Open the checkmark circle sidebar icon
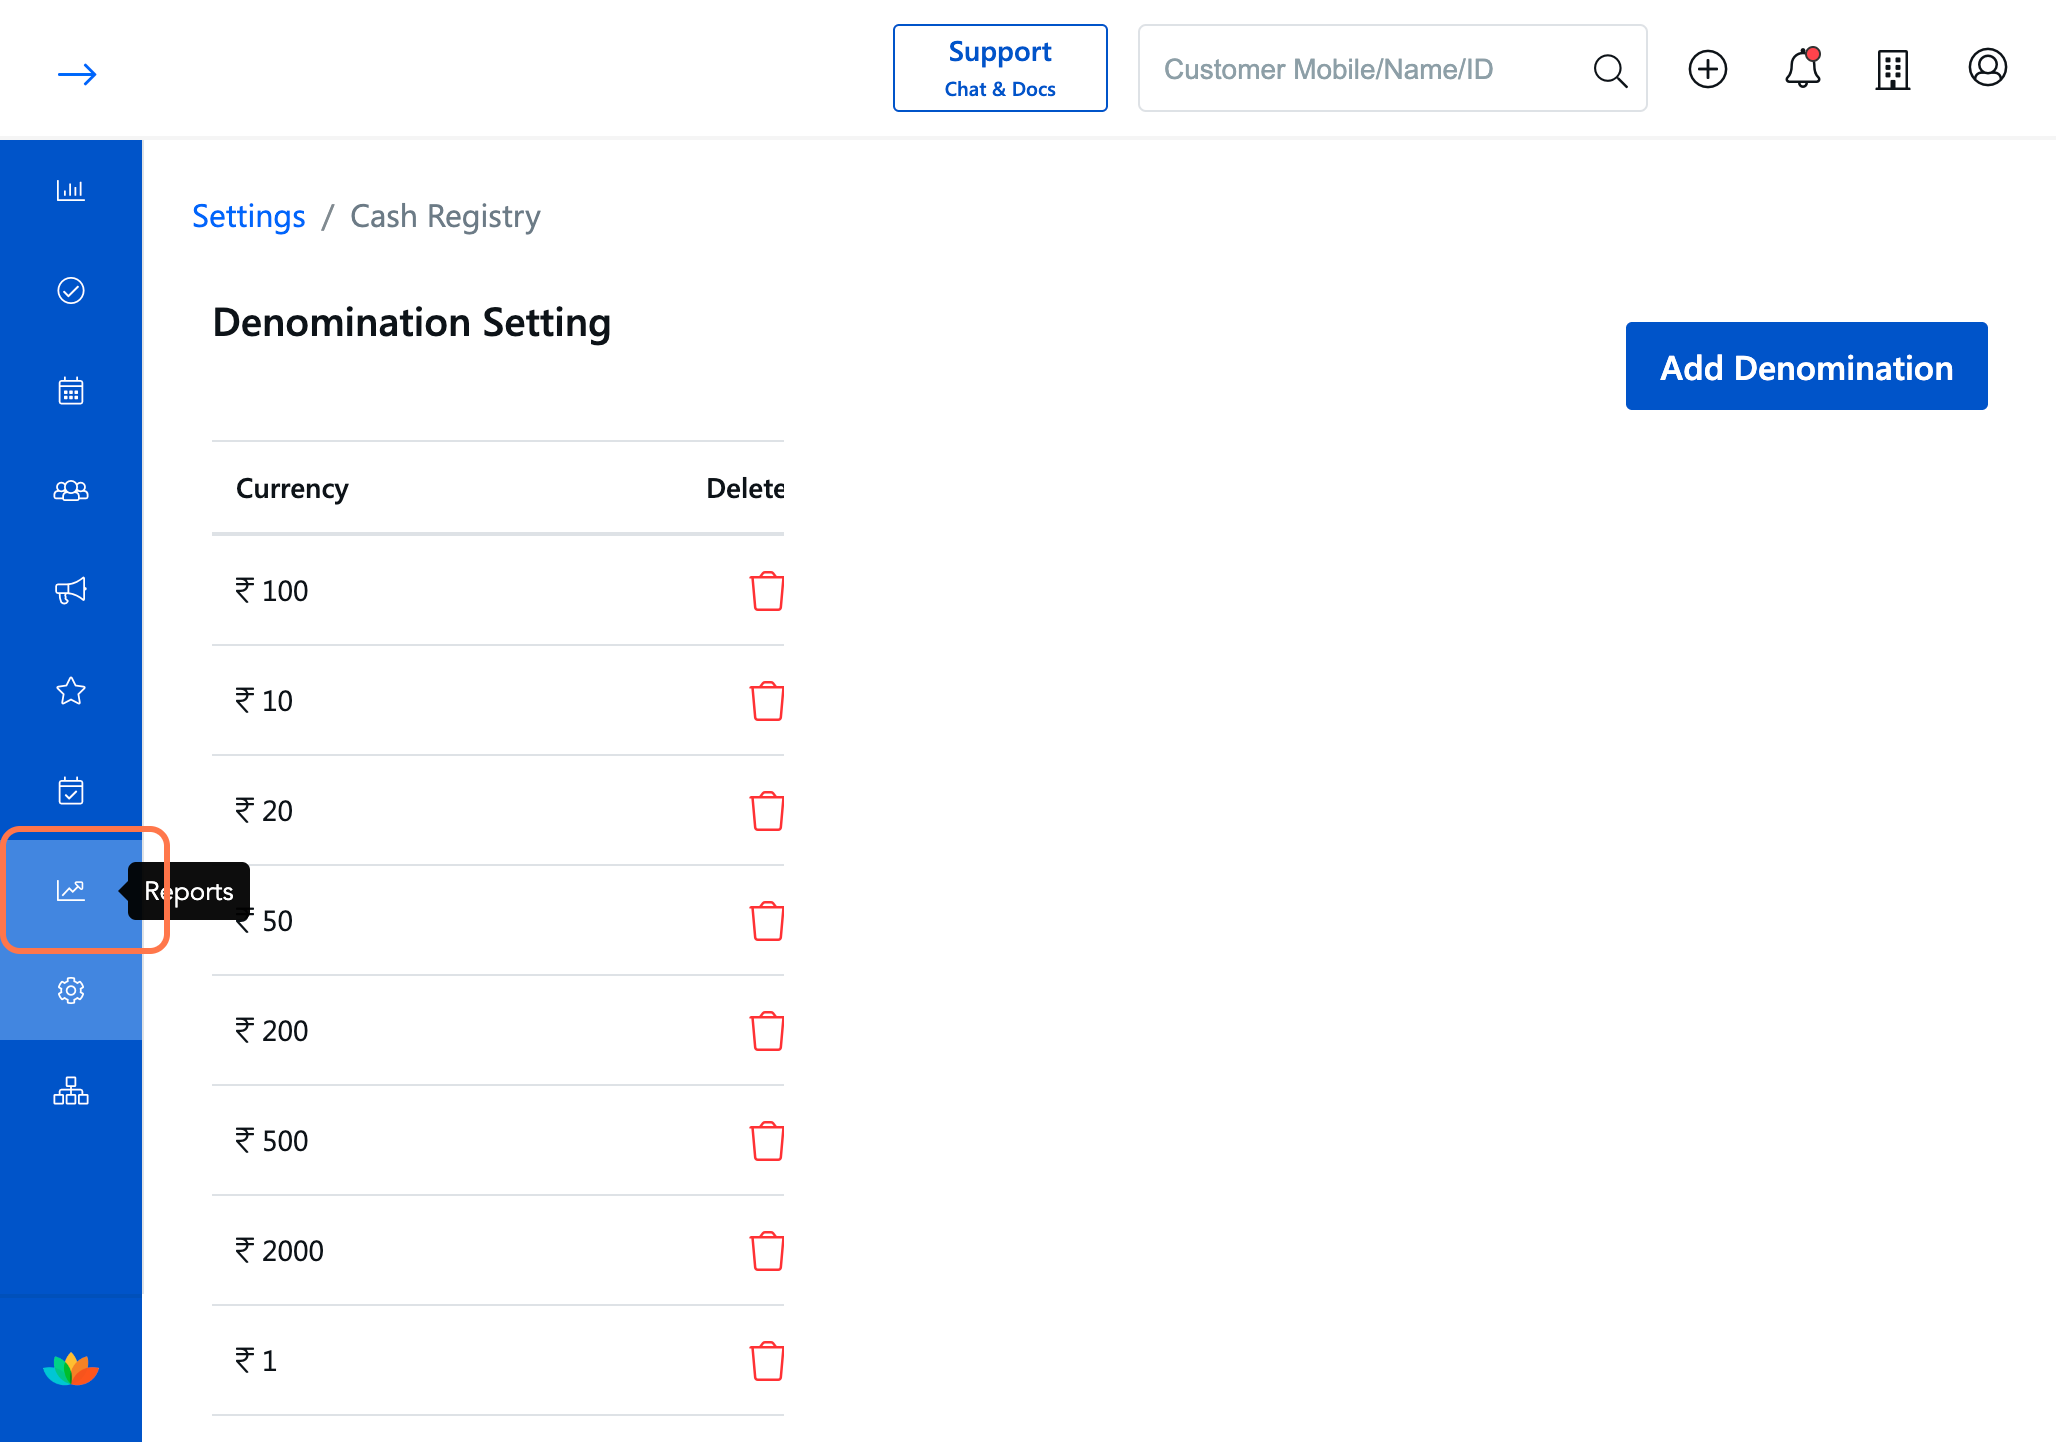 click(71, 290)
